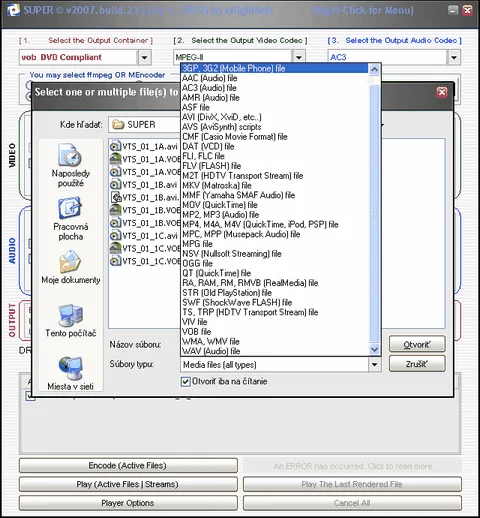This screenshot has width=480, height=518.
Task: Click SUPER app icon in title bar
Action: [x=13, y=10]
